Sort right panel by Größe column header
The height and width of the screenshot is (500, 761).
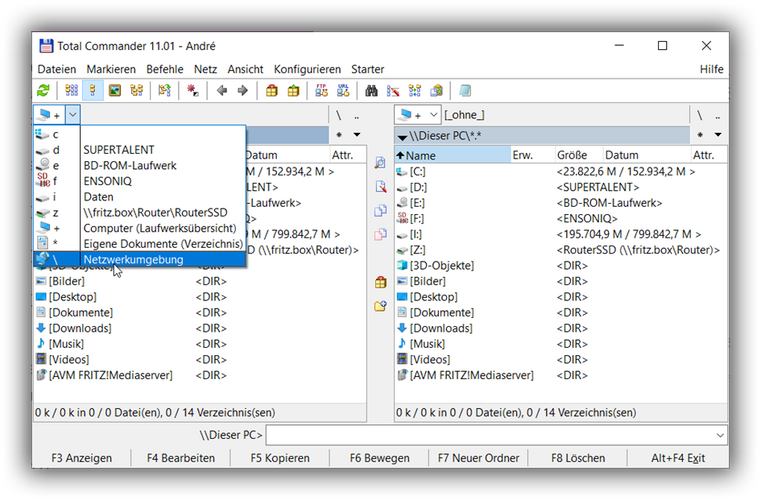(578, 155)
